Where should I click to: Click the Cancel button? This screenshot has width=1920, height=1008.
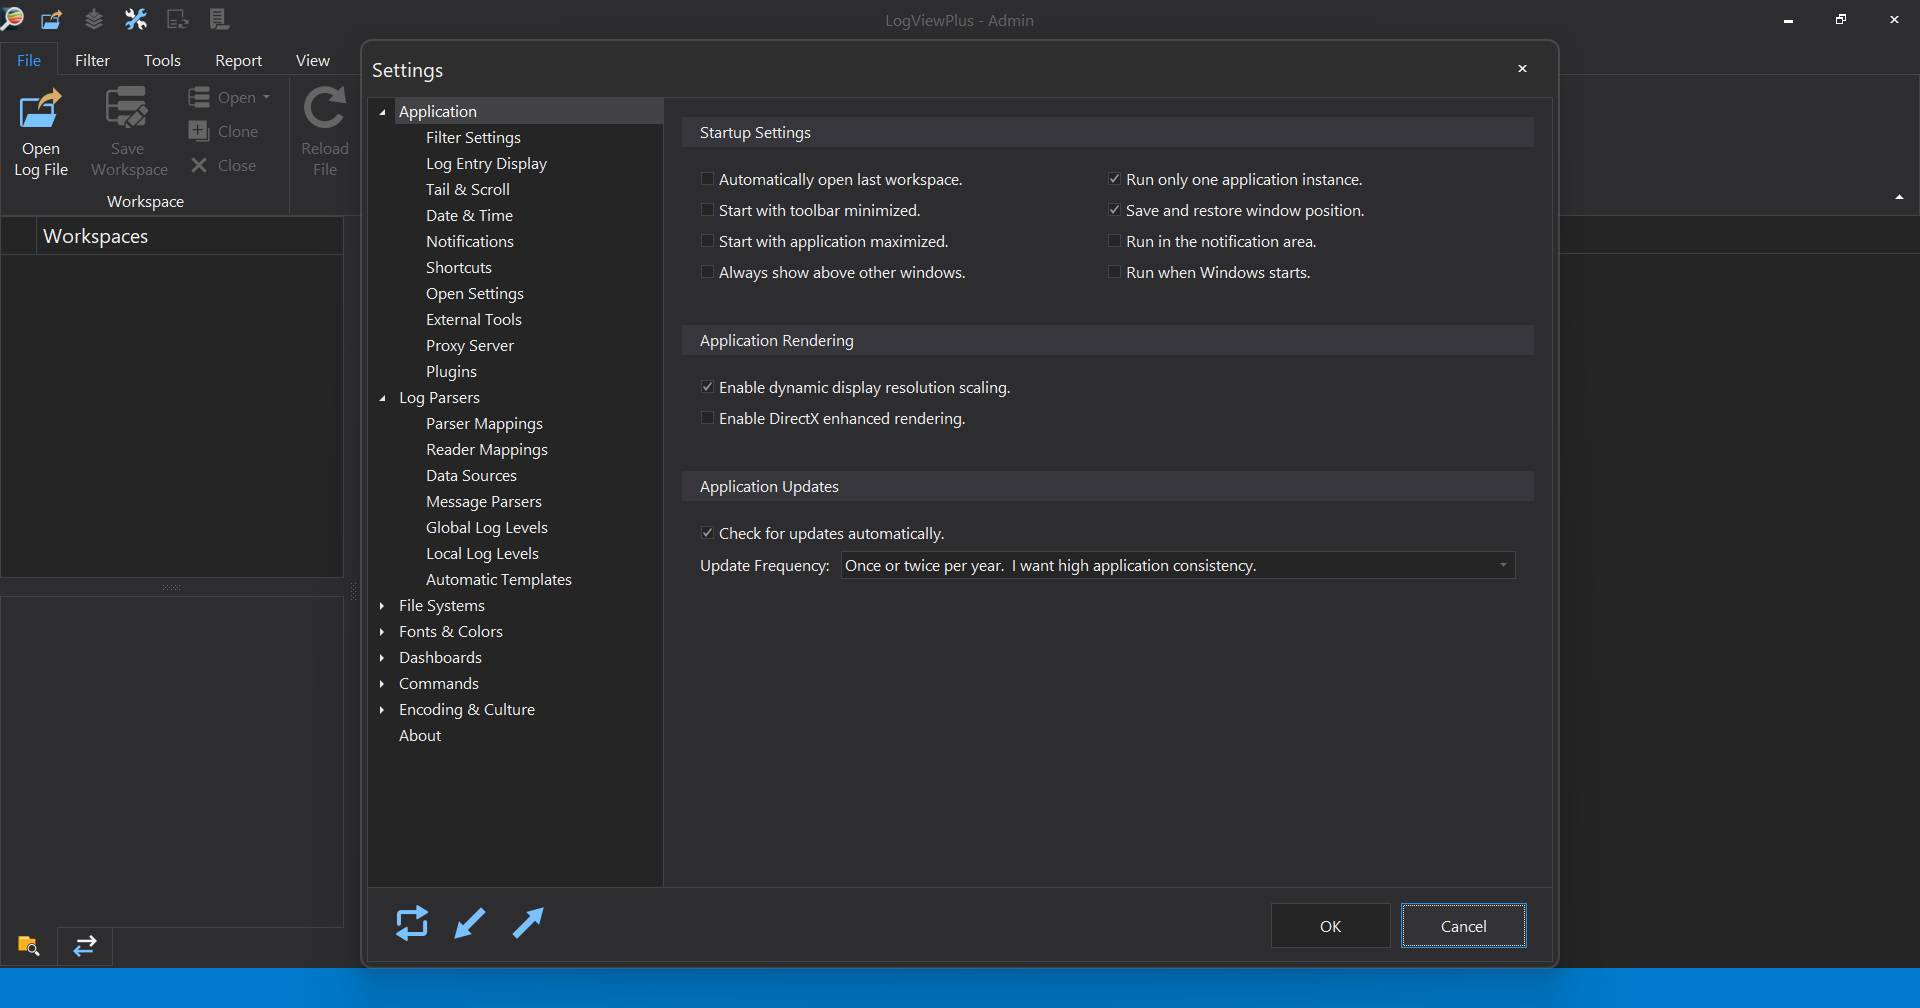coord(1463,926)
